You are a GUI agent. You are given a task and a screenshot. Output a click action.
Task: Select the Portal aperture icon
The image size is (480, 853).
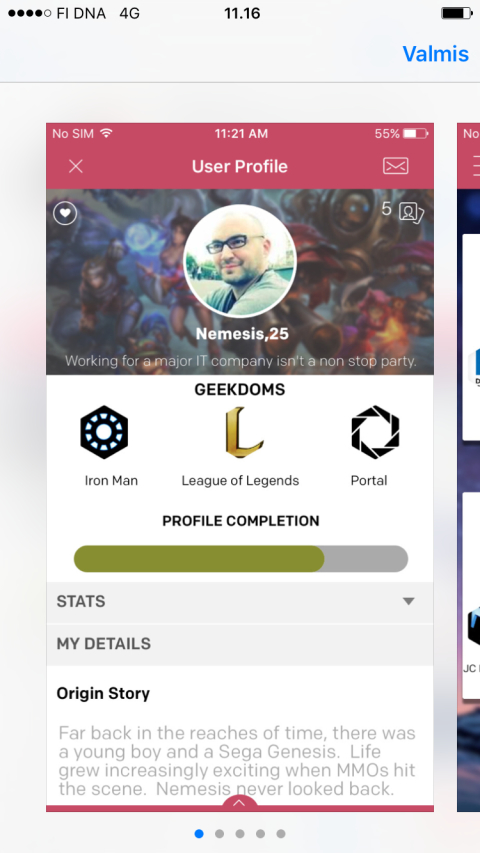coord(375,432)
